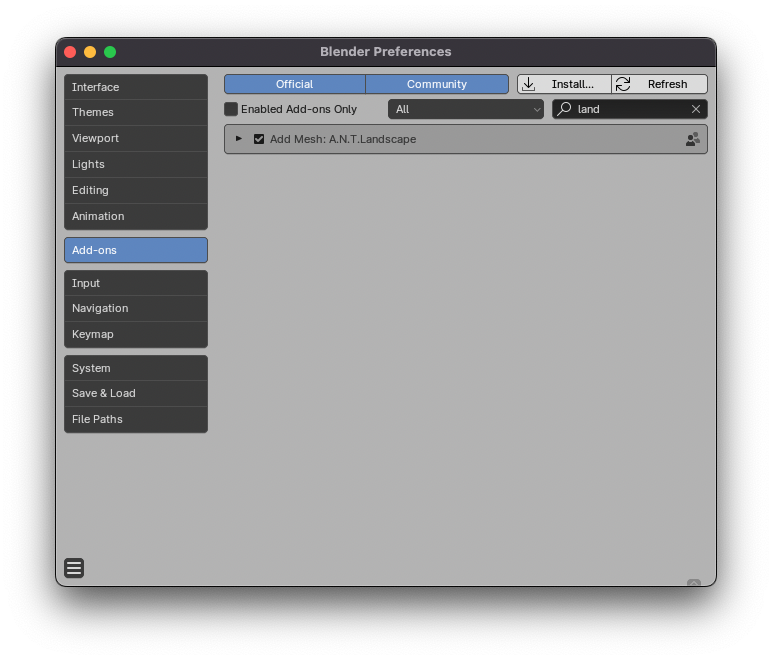This screenshot has width=772, height=660.
Task: Go to System preferences
Action: point(136,368)
